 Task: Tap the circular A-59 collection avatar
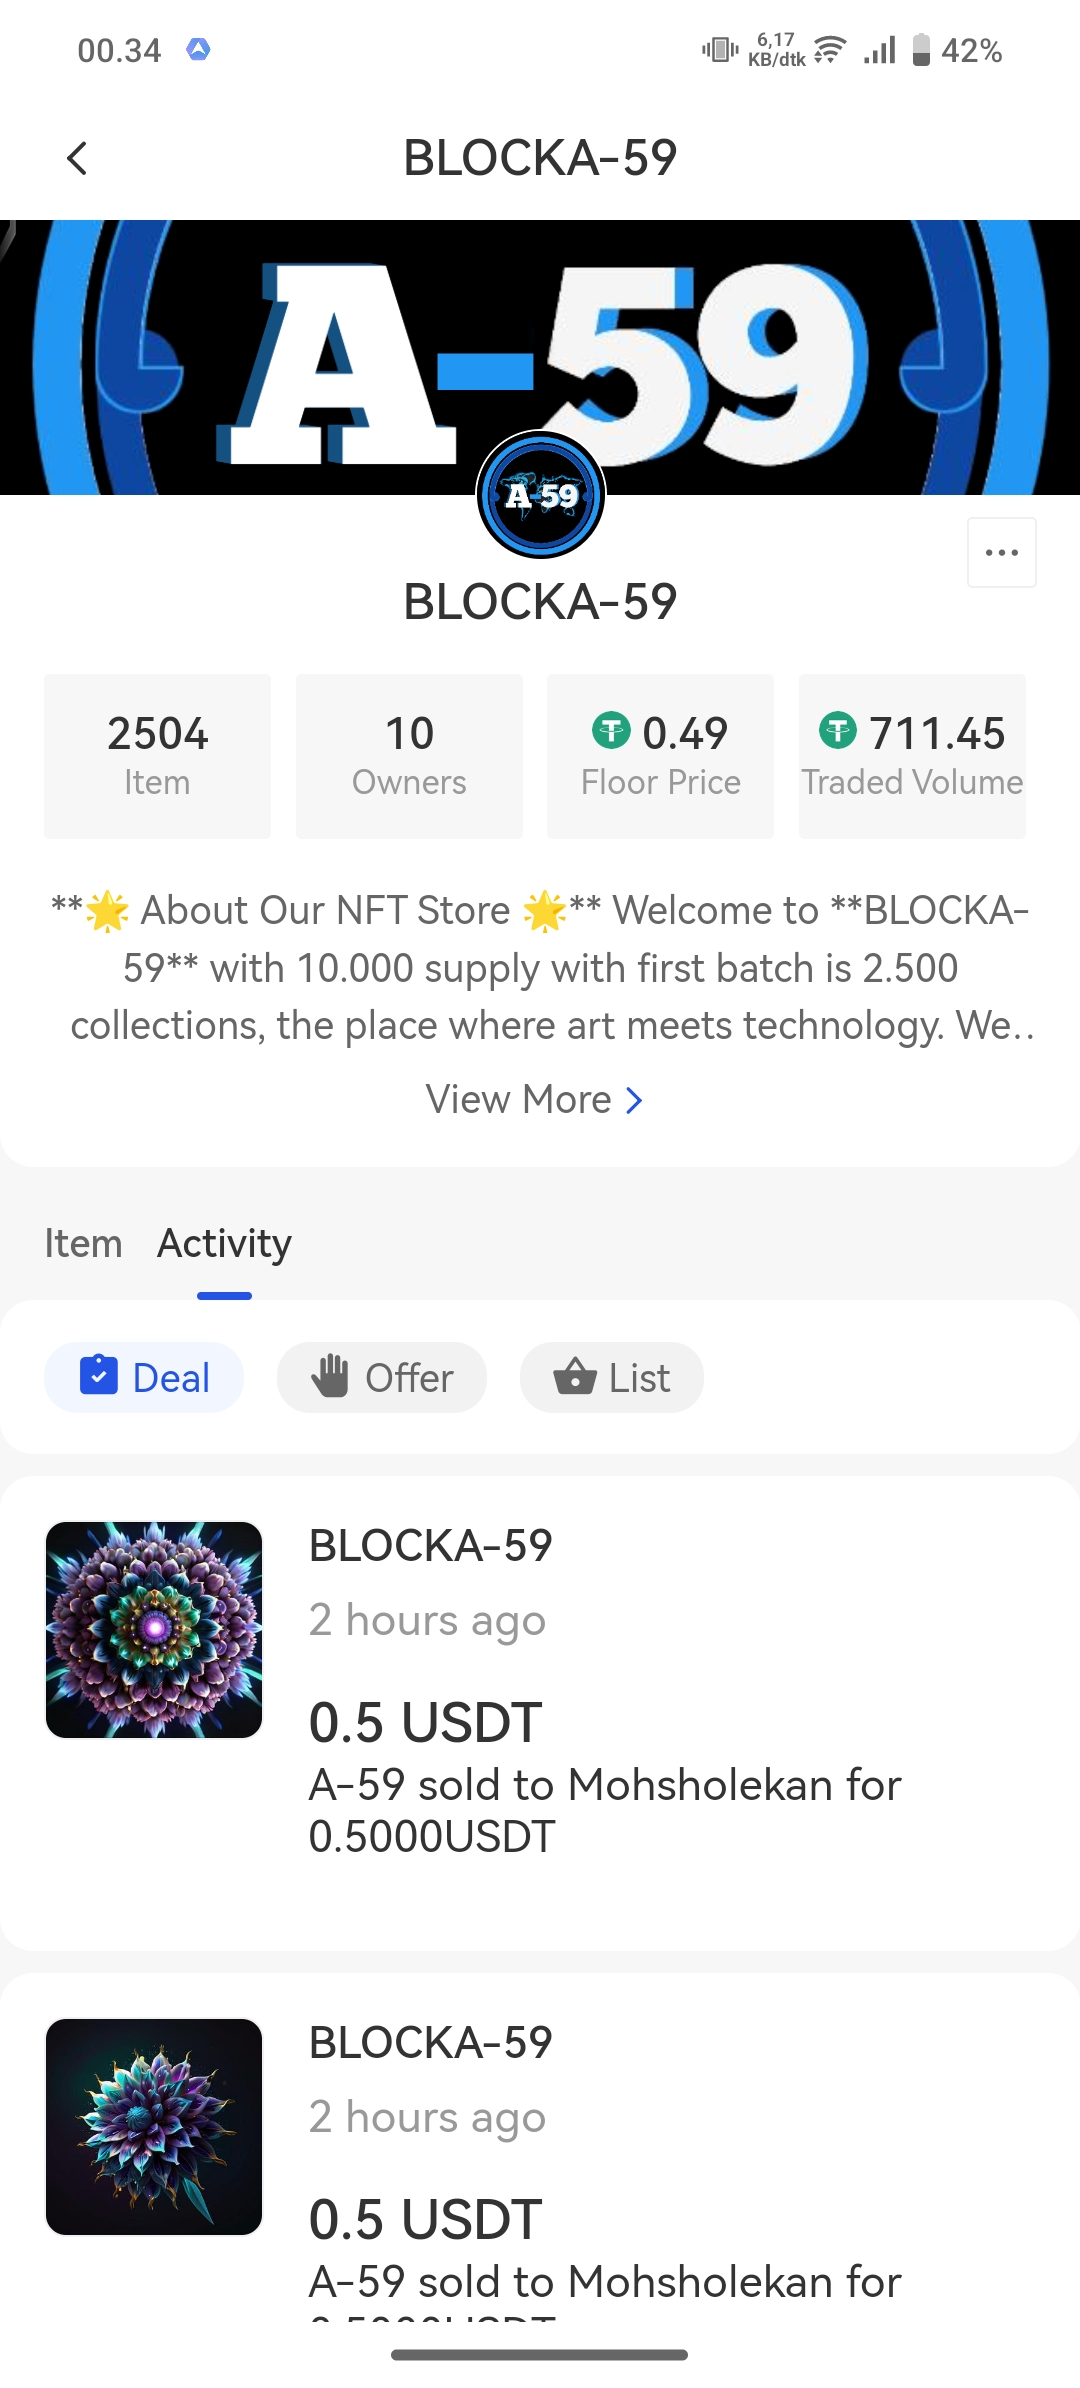pos(541,495)
